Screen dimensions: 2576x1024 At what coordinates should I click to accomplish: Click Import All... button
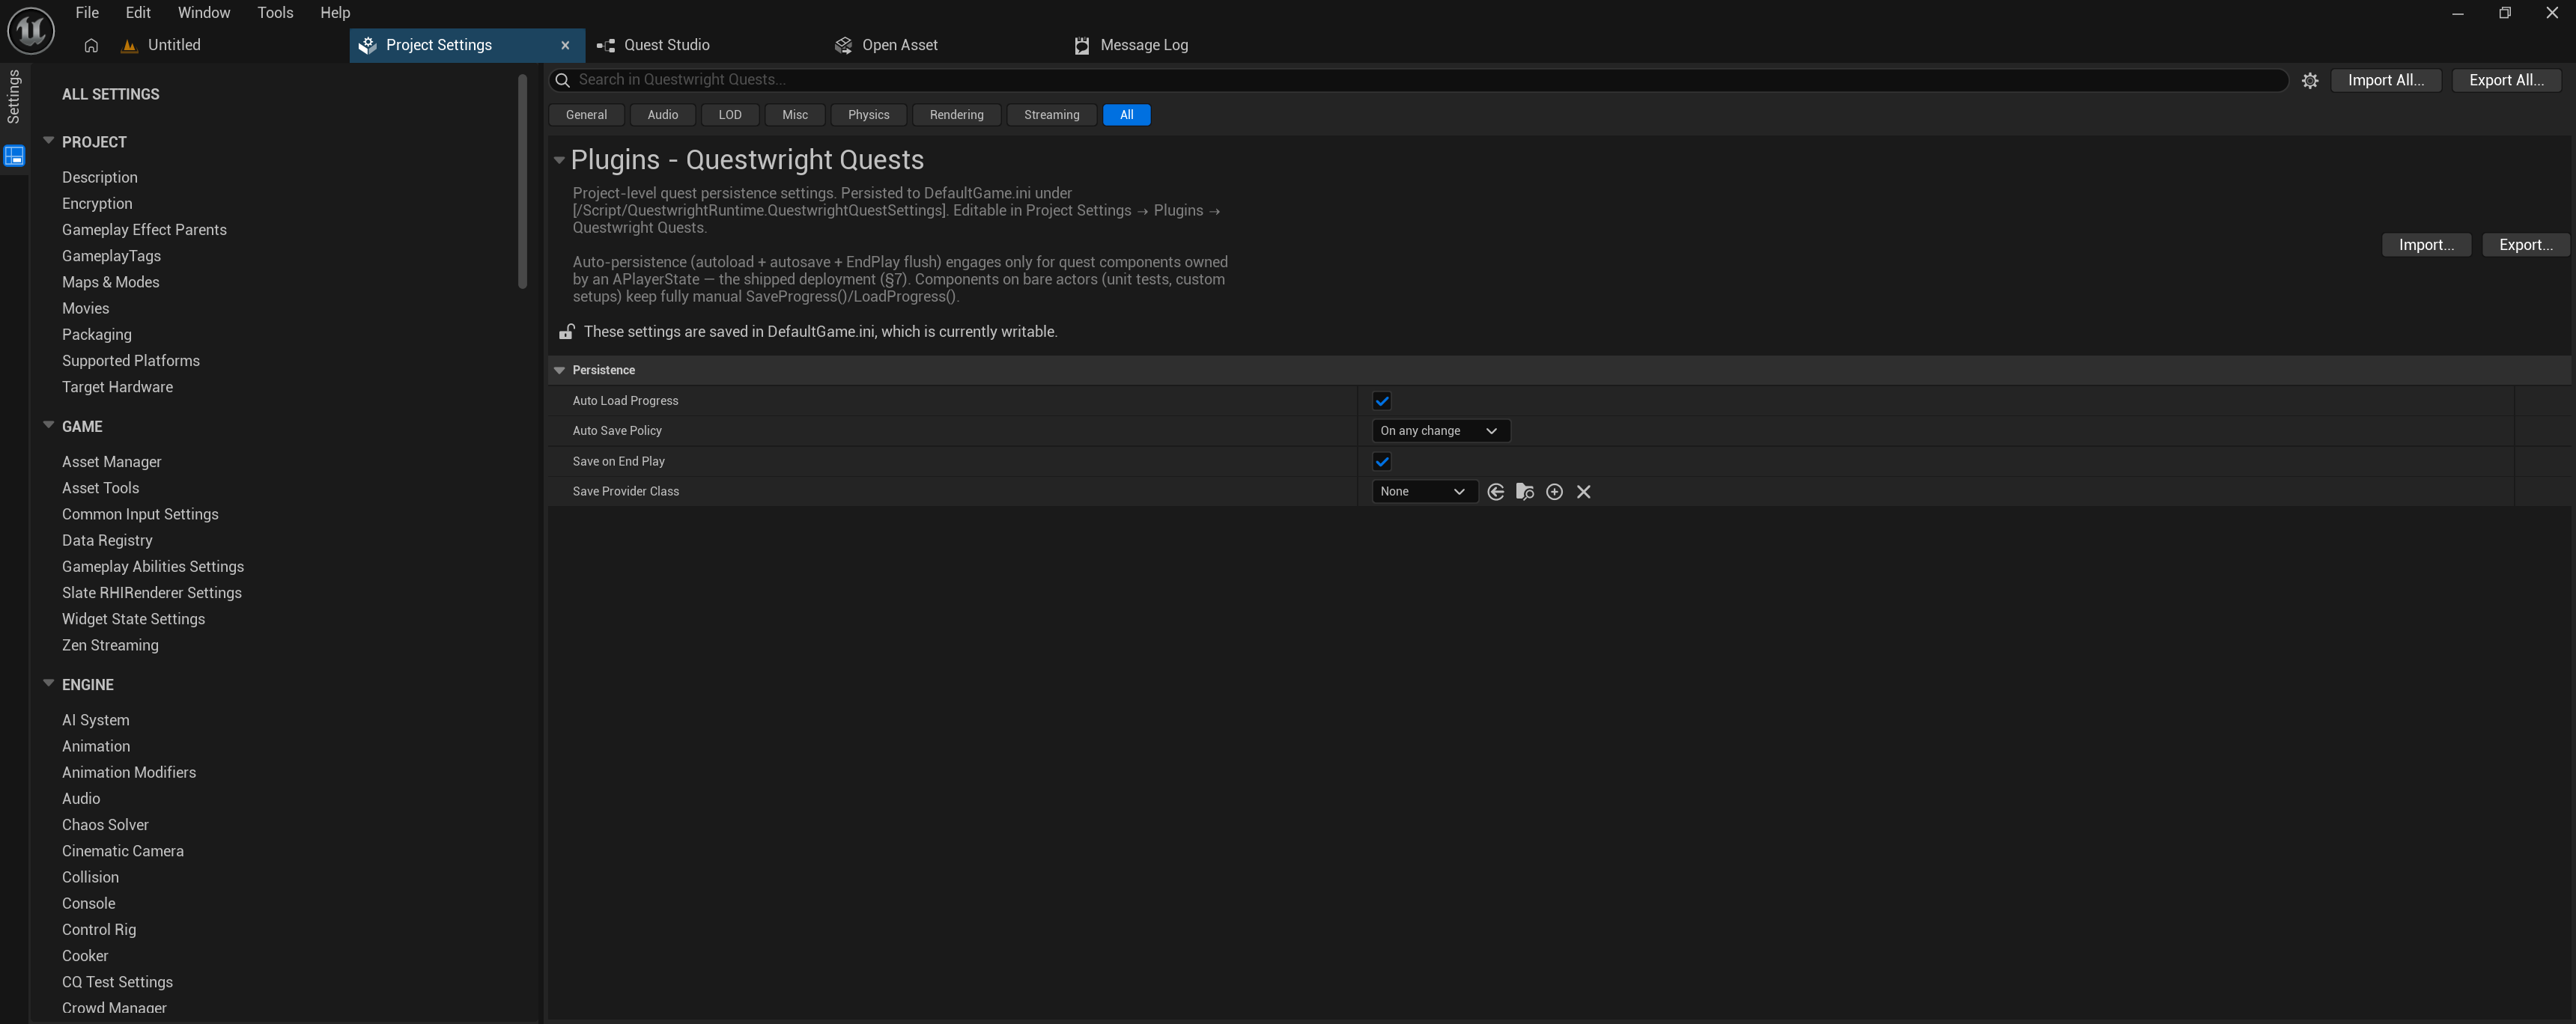point(2386,80)
